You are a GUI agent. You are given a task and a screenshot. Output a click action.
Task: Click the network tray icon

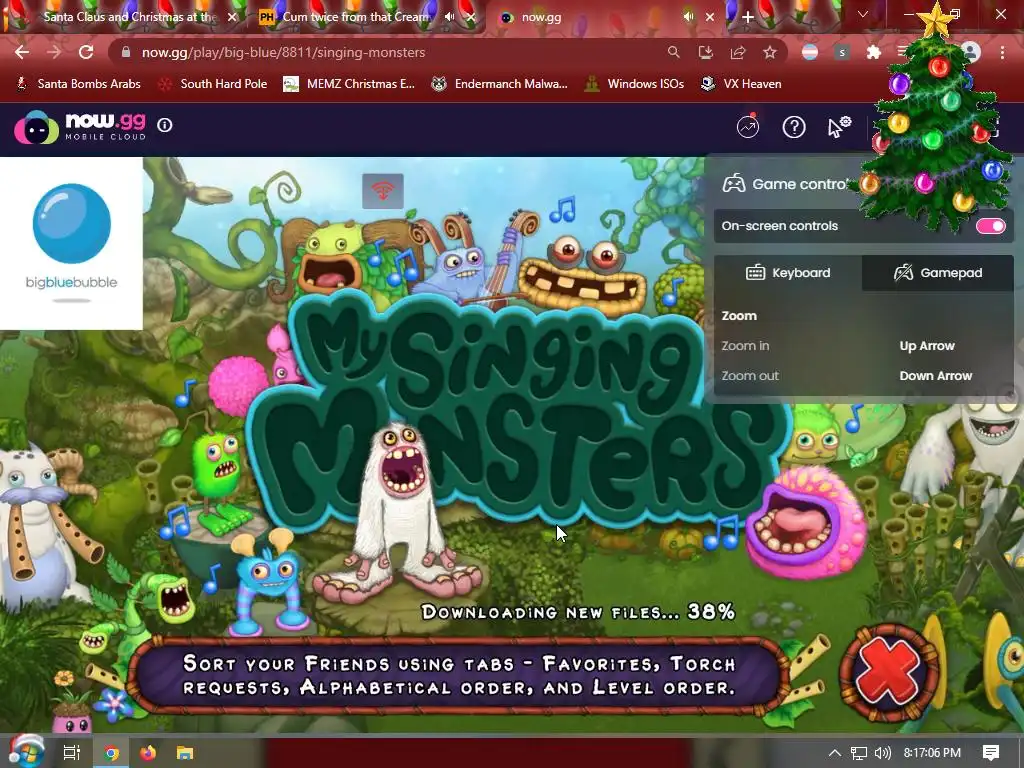[x=859, y=753]
